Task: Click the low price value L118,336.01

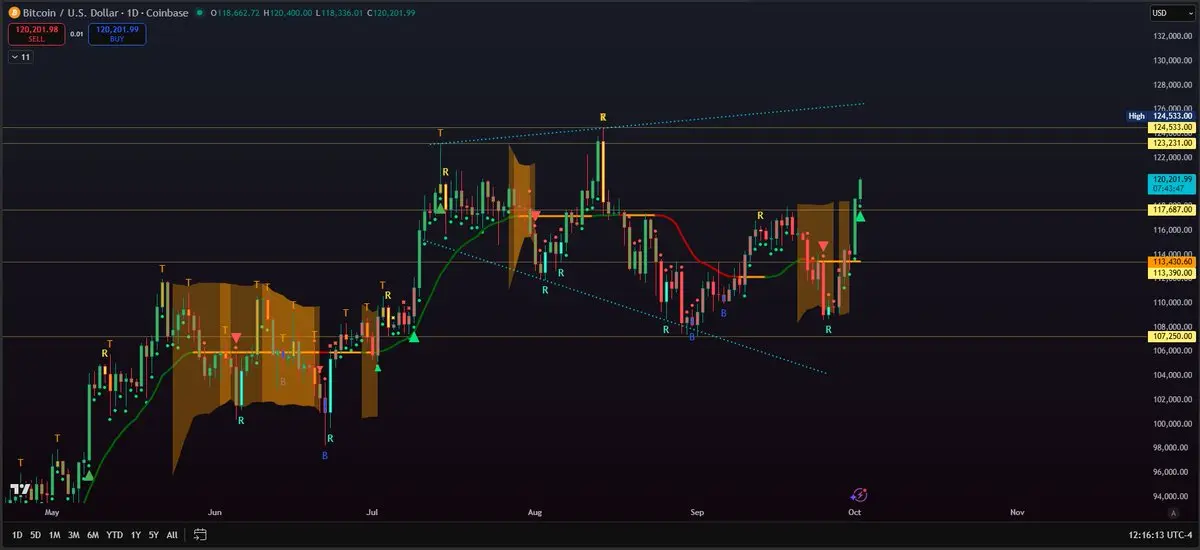Action: pos(341,13)
